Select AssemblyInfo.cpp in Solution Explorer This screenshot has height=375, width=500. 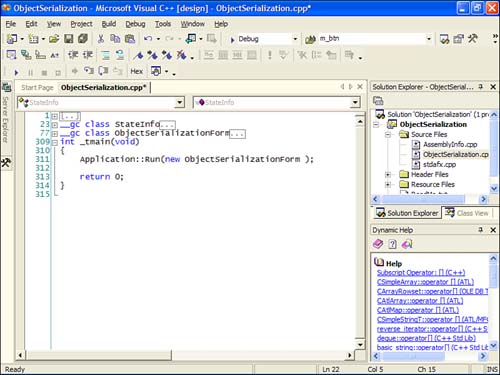(450, 144)
